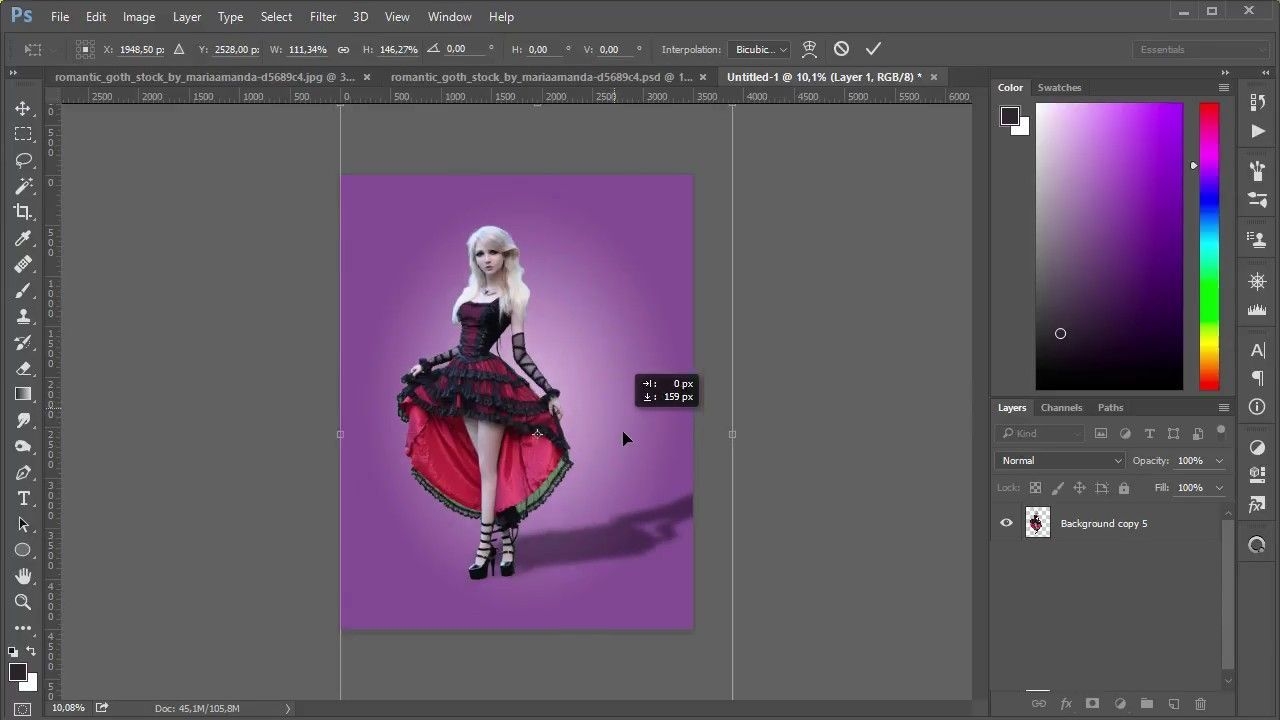Toggle the pixel layer filter

pos(1101,434)
